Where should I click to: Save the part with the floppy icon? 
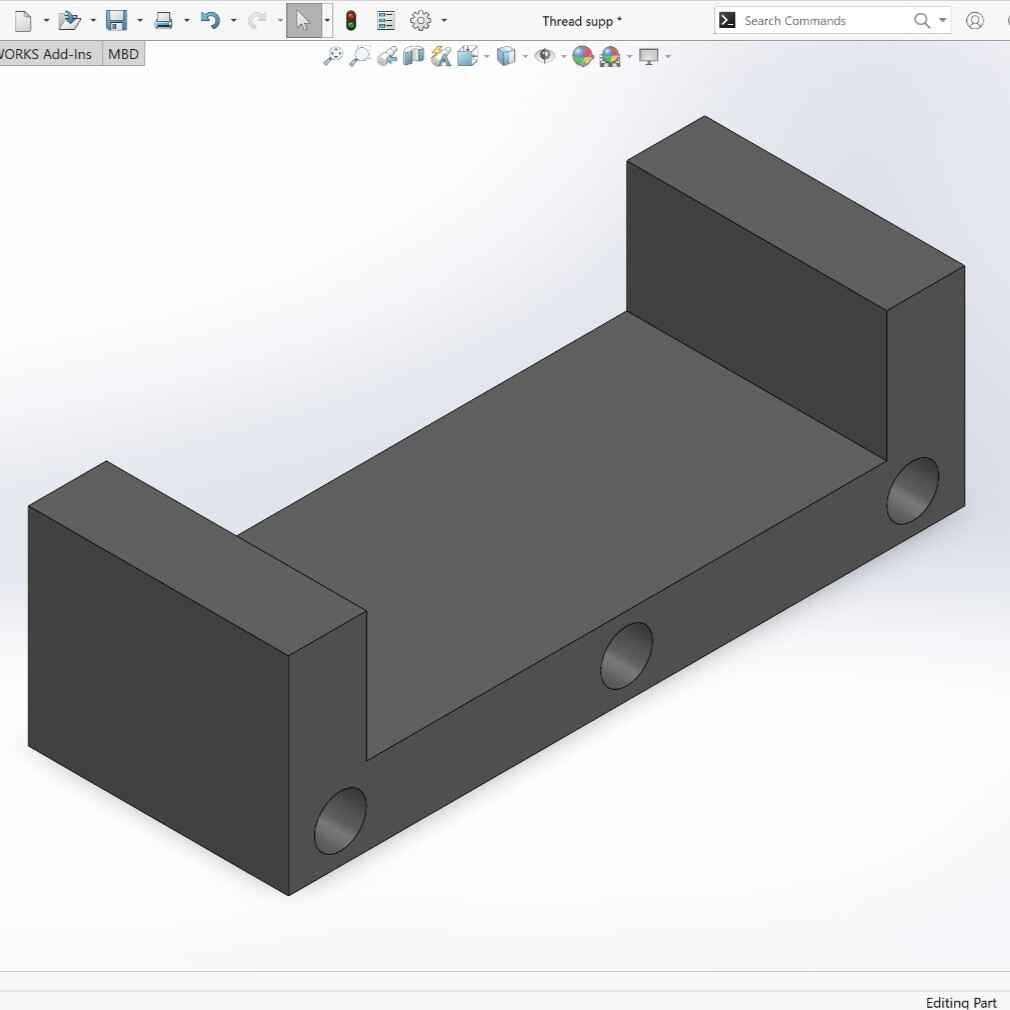click(x=117, y=21)
